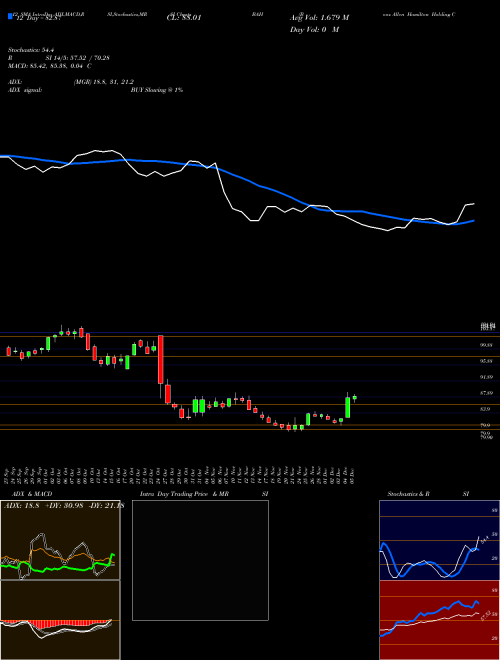Click the empty intraday trading price chart box
This screenshot has width=500, height=660.
(x=200, y=560)
